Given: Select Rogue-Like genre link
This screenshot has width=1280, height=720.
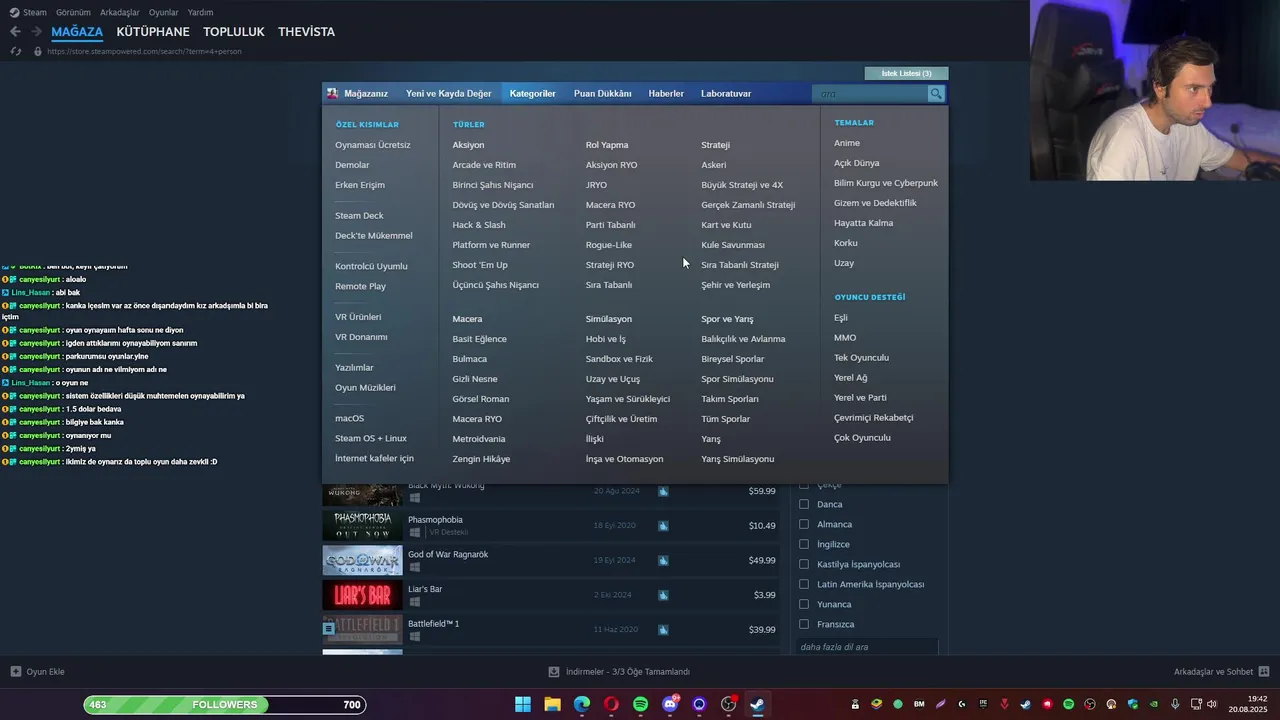Looking at the screenshot, I should pos(609,245).
